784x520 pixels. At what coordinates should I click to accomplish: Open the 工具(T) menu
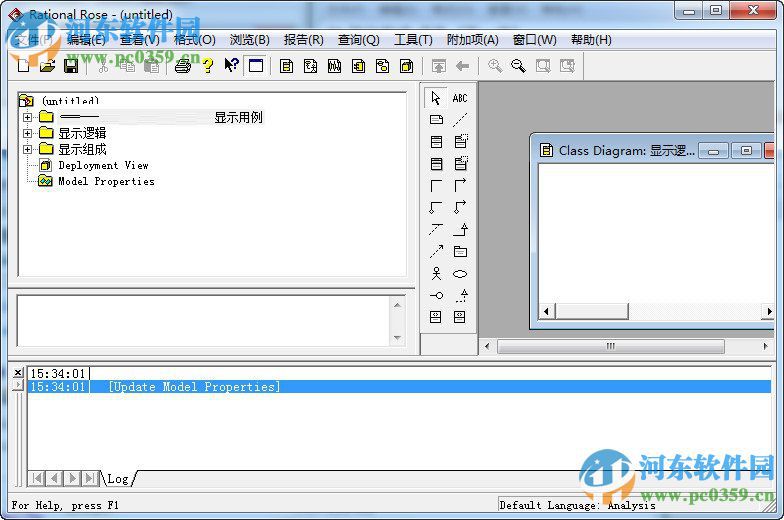pyautogui.click(x=413, y=40)
